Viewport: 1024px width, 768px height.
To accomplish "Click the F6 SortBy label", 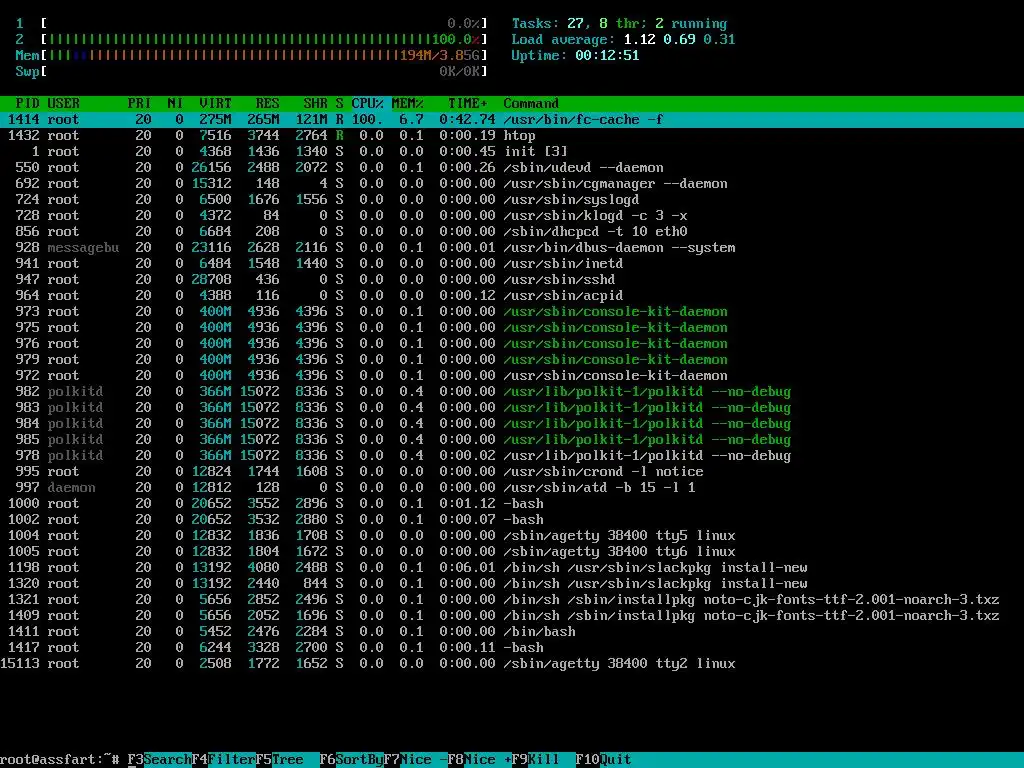I will pos(351,760).
